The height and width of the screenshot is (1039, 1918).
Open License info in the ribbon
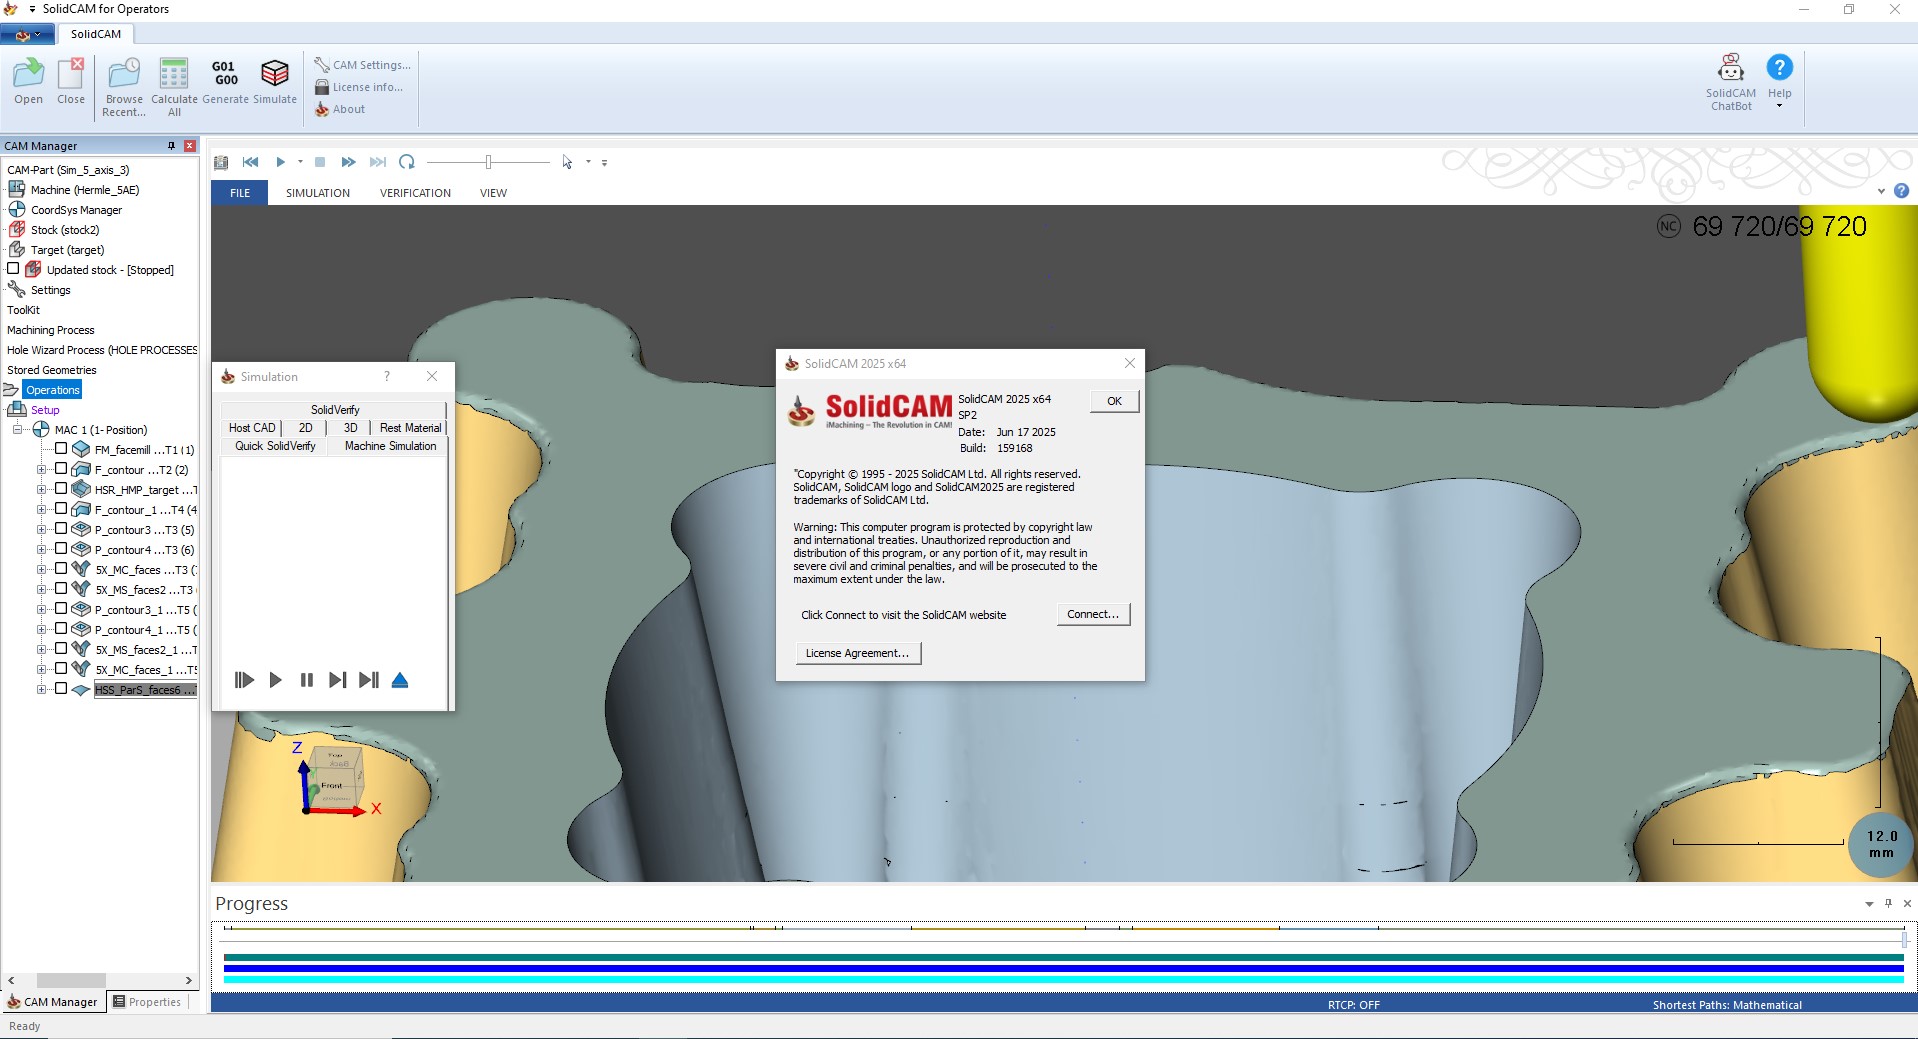pos(358,87)
